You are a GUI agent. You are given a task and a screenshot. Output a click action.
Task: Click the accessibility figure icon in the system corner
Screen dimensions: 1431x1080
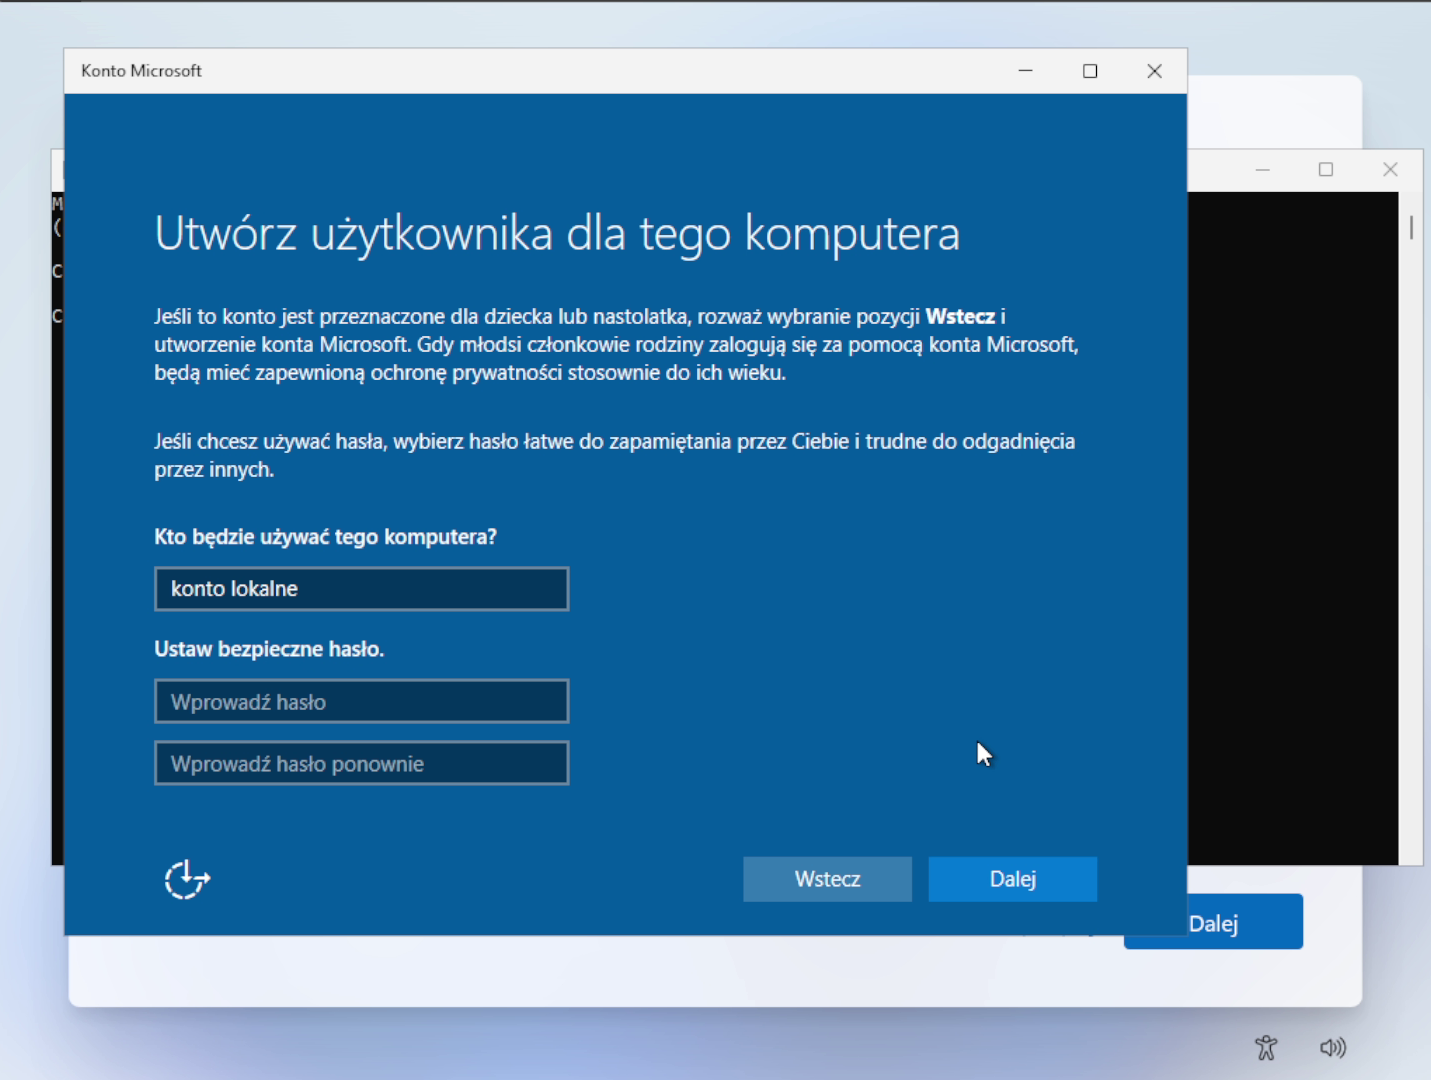[1266, 1048]
